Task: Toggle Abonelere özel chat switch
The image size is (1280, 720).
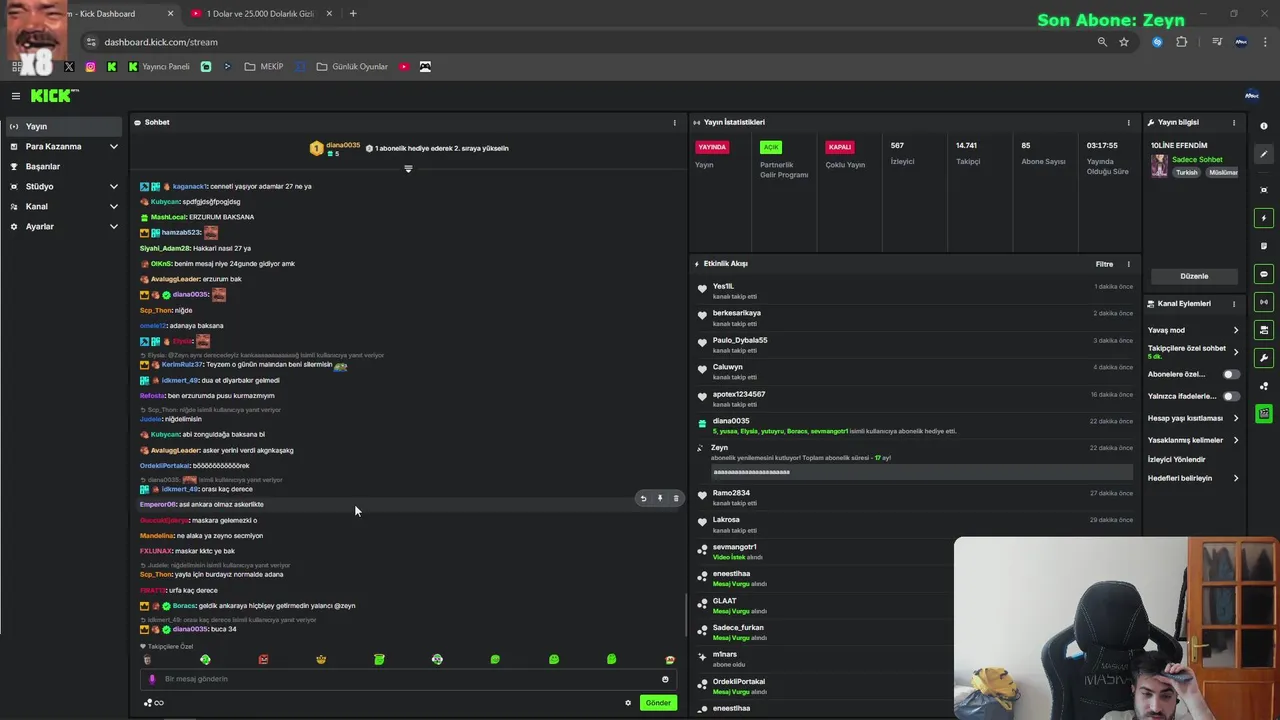Action: coord(1231,374)
